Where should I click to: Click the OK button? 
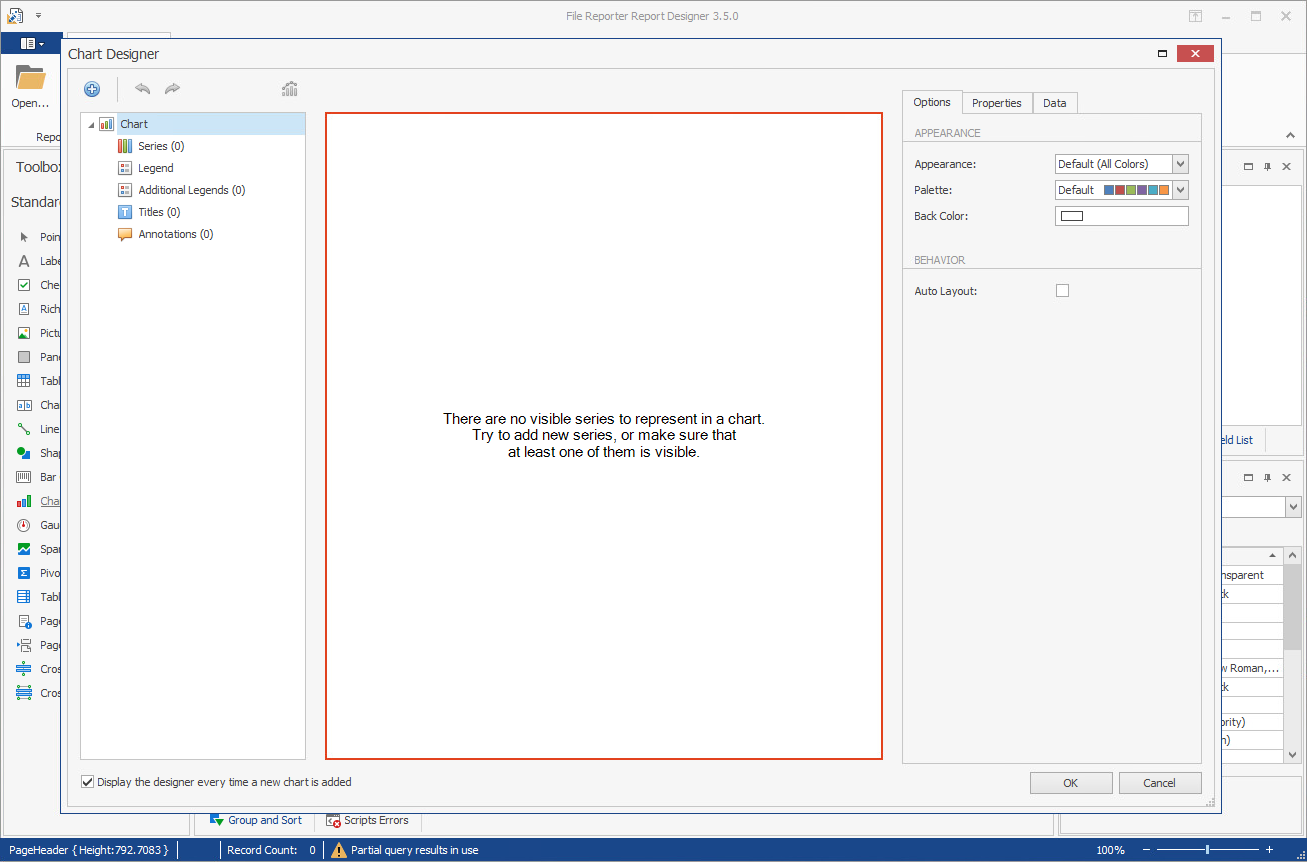[x=1070, y=783]
